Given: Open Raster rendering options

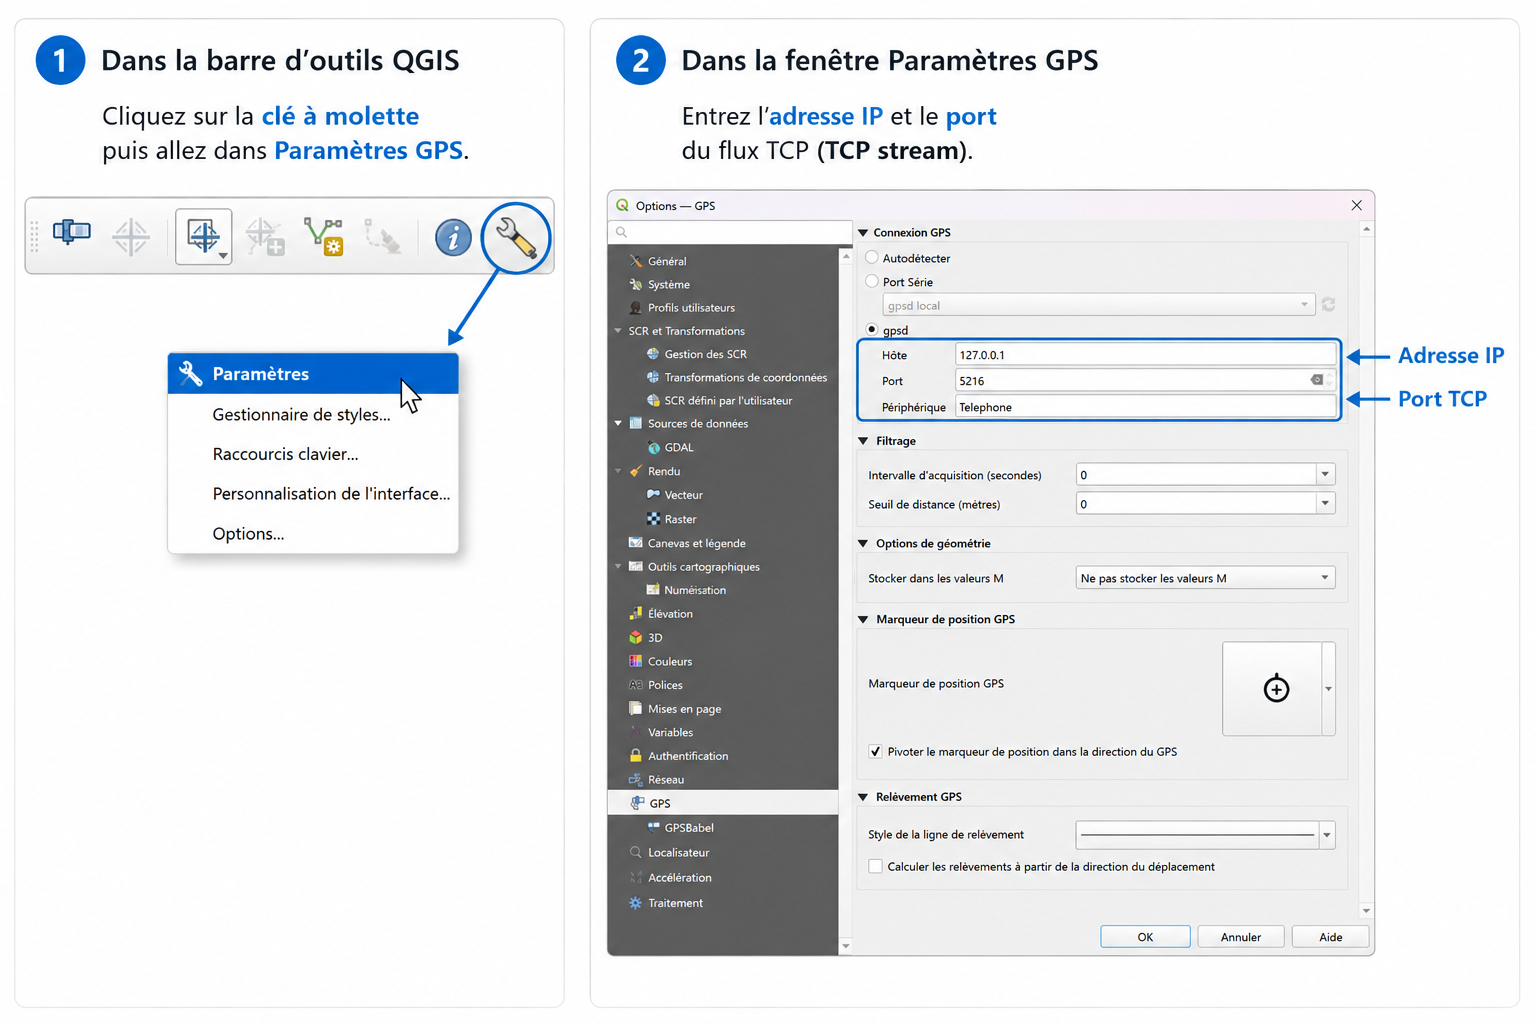Looking at the screenshot, I should pyautogui.click(x=680, y=520).
